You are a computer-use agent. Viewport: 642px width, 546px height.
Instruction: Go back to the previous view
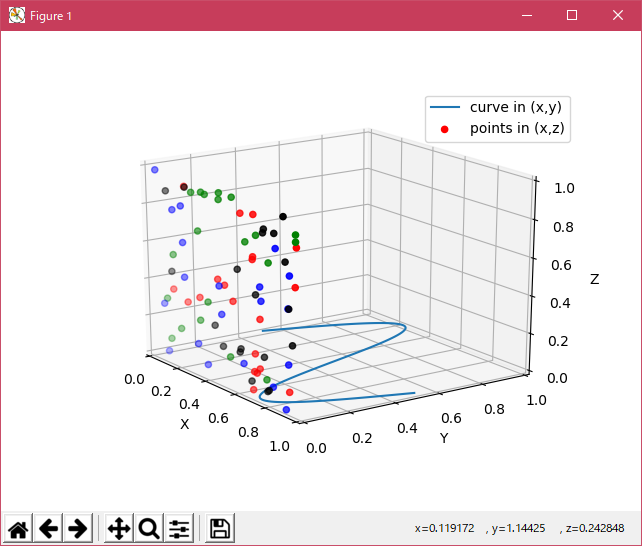[x=48, y=528]
